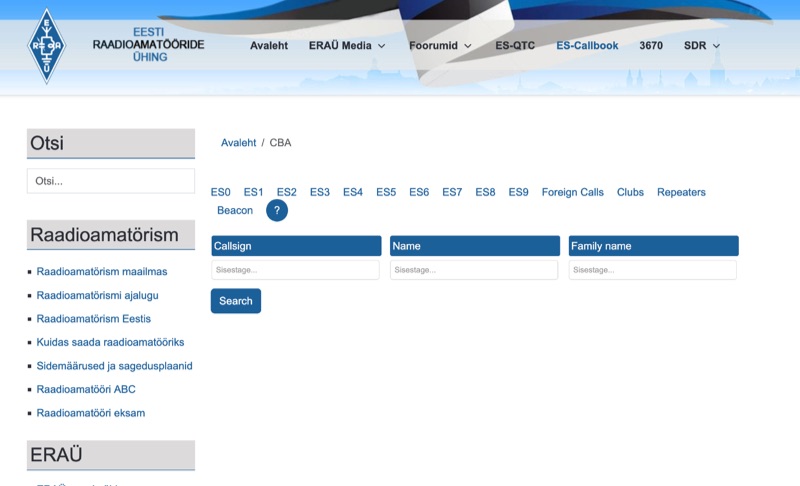Click the Avaleht breadcrumb link

click(238, 143)
